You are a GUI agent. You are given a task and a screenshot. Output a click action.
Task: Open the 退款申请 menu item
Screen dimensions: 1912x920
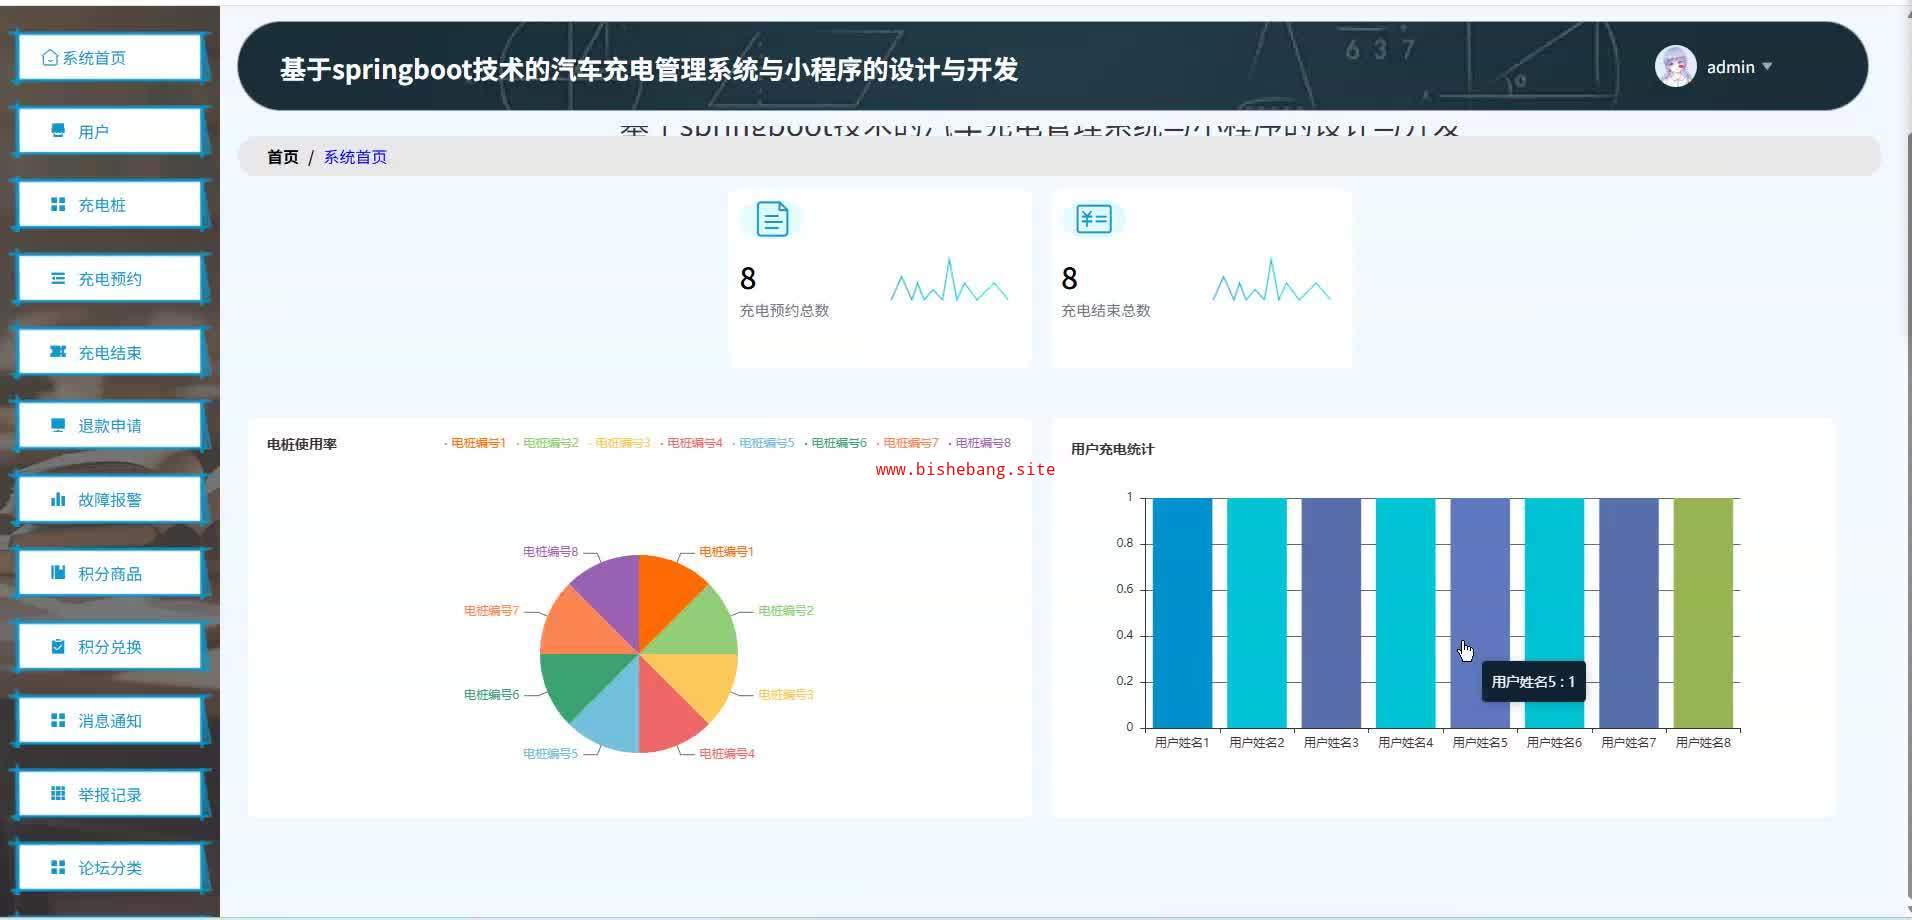coord(109,426)
